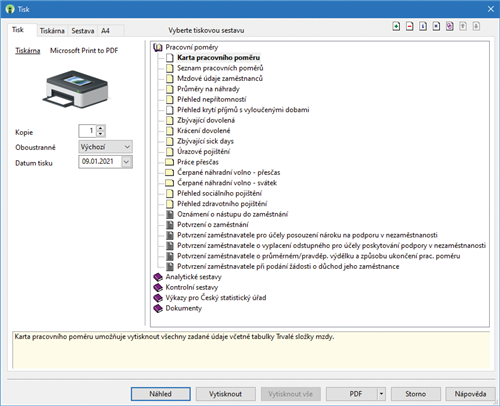Viewport: 500px width, 406px height.
Task: Click the blue info report properties icon
Action: tap(423, 26)
